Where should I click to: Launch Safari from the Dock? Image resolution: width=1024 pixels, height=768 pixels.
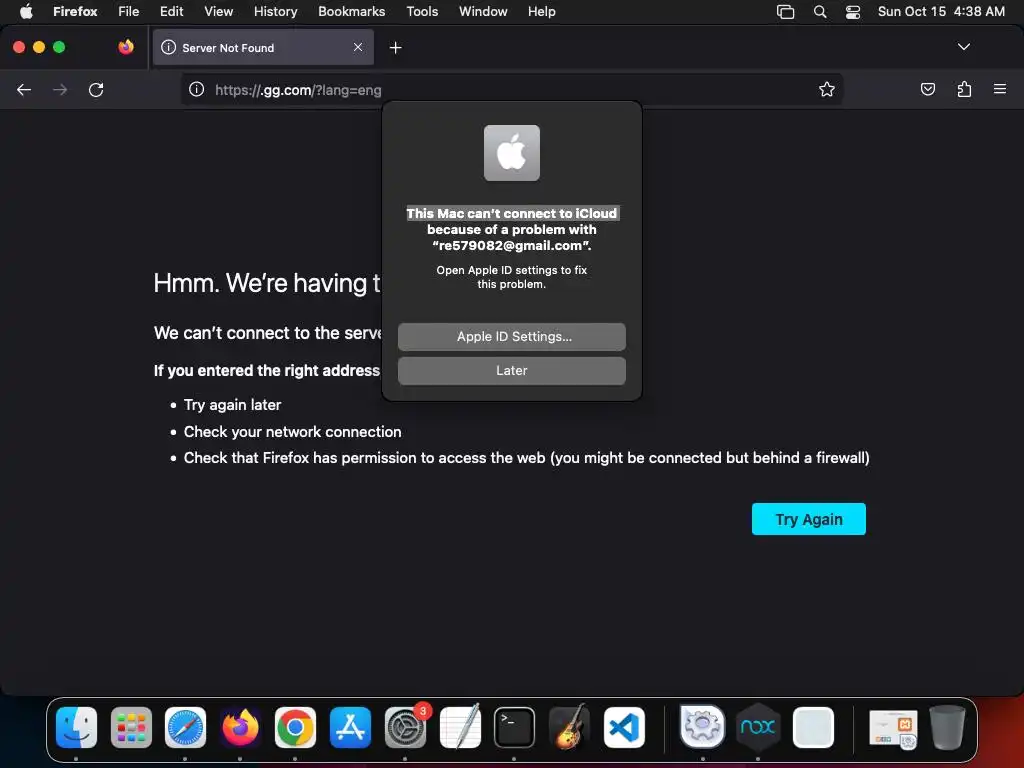pyautogui.click(x=185, y=728)
